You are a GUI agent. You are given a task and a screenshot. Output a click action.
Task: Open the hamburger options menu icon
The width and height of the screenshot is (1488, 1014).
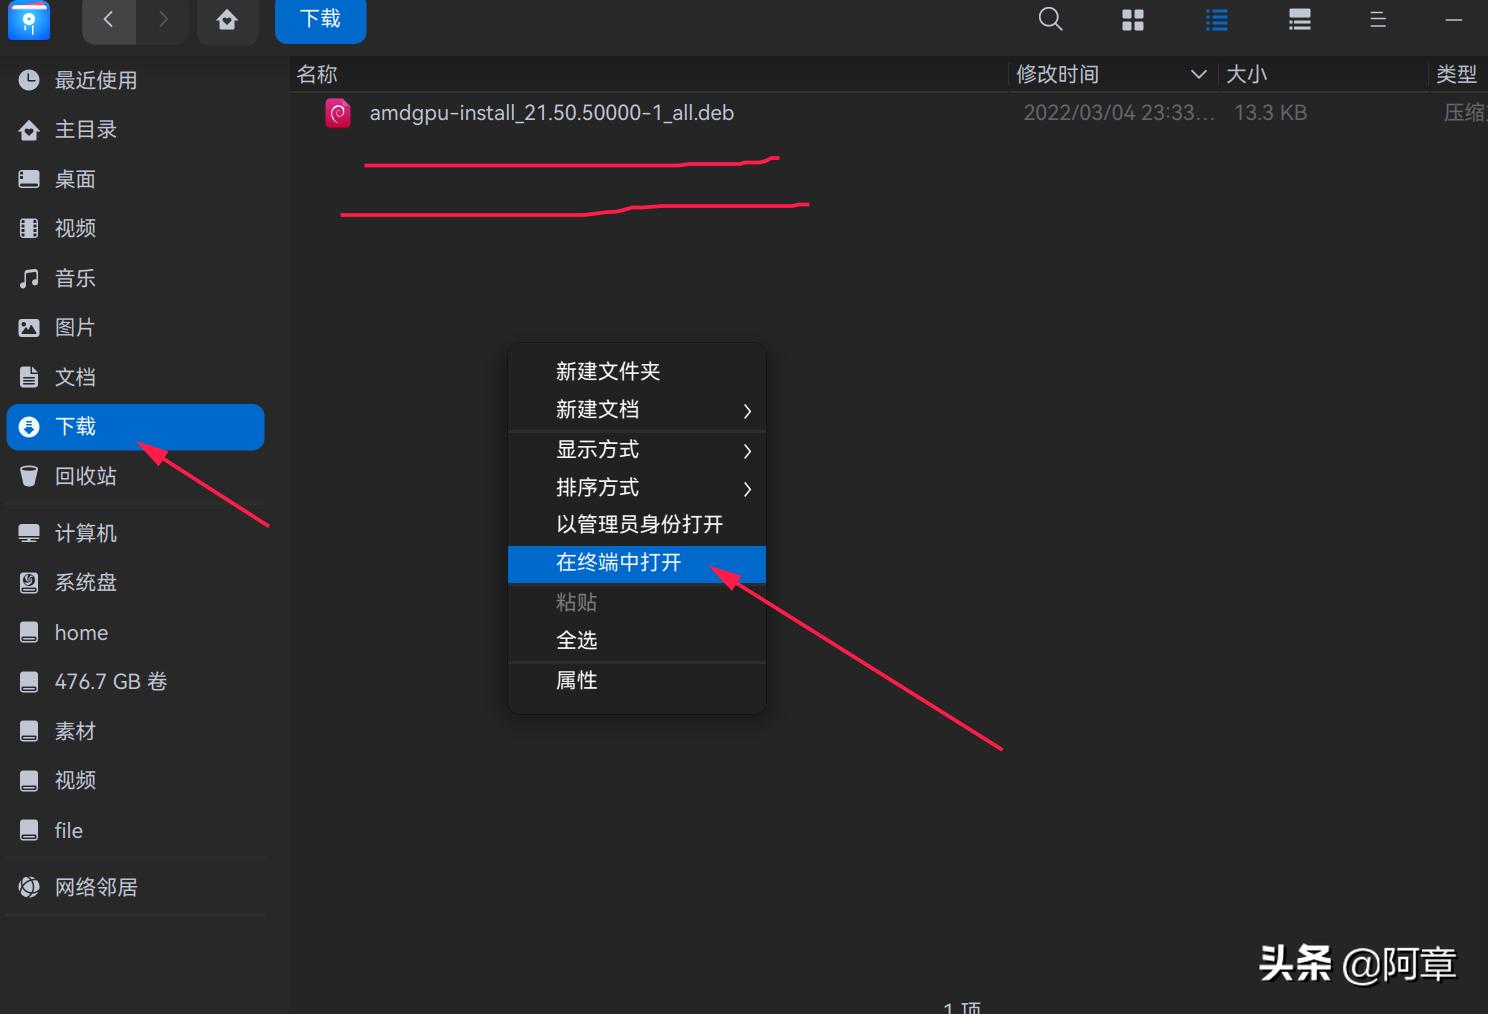click(1377, 19)
